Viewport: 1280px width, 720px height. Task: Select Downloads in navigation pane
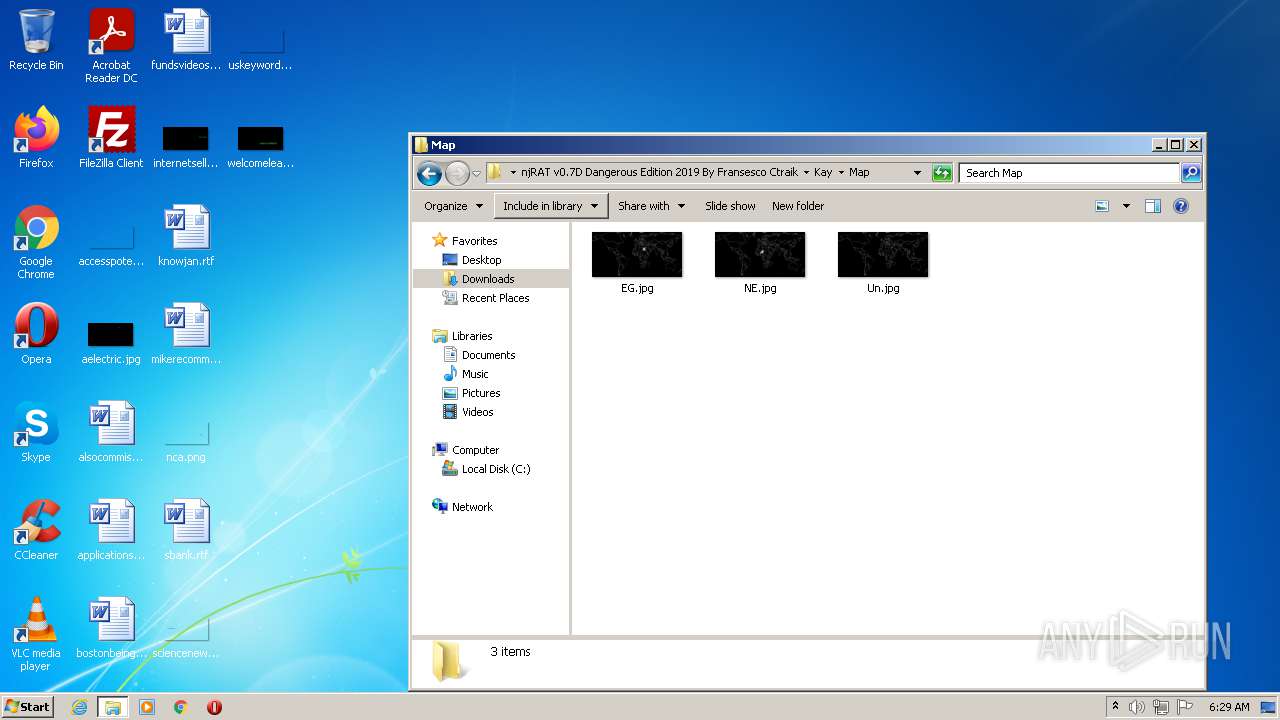click(x=488, y=279)
